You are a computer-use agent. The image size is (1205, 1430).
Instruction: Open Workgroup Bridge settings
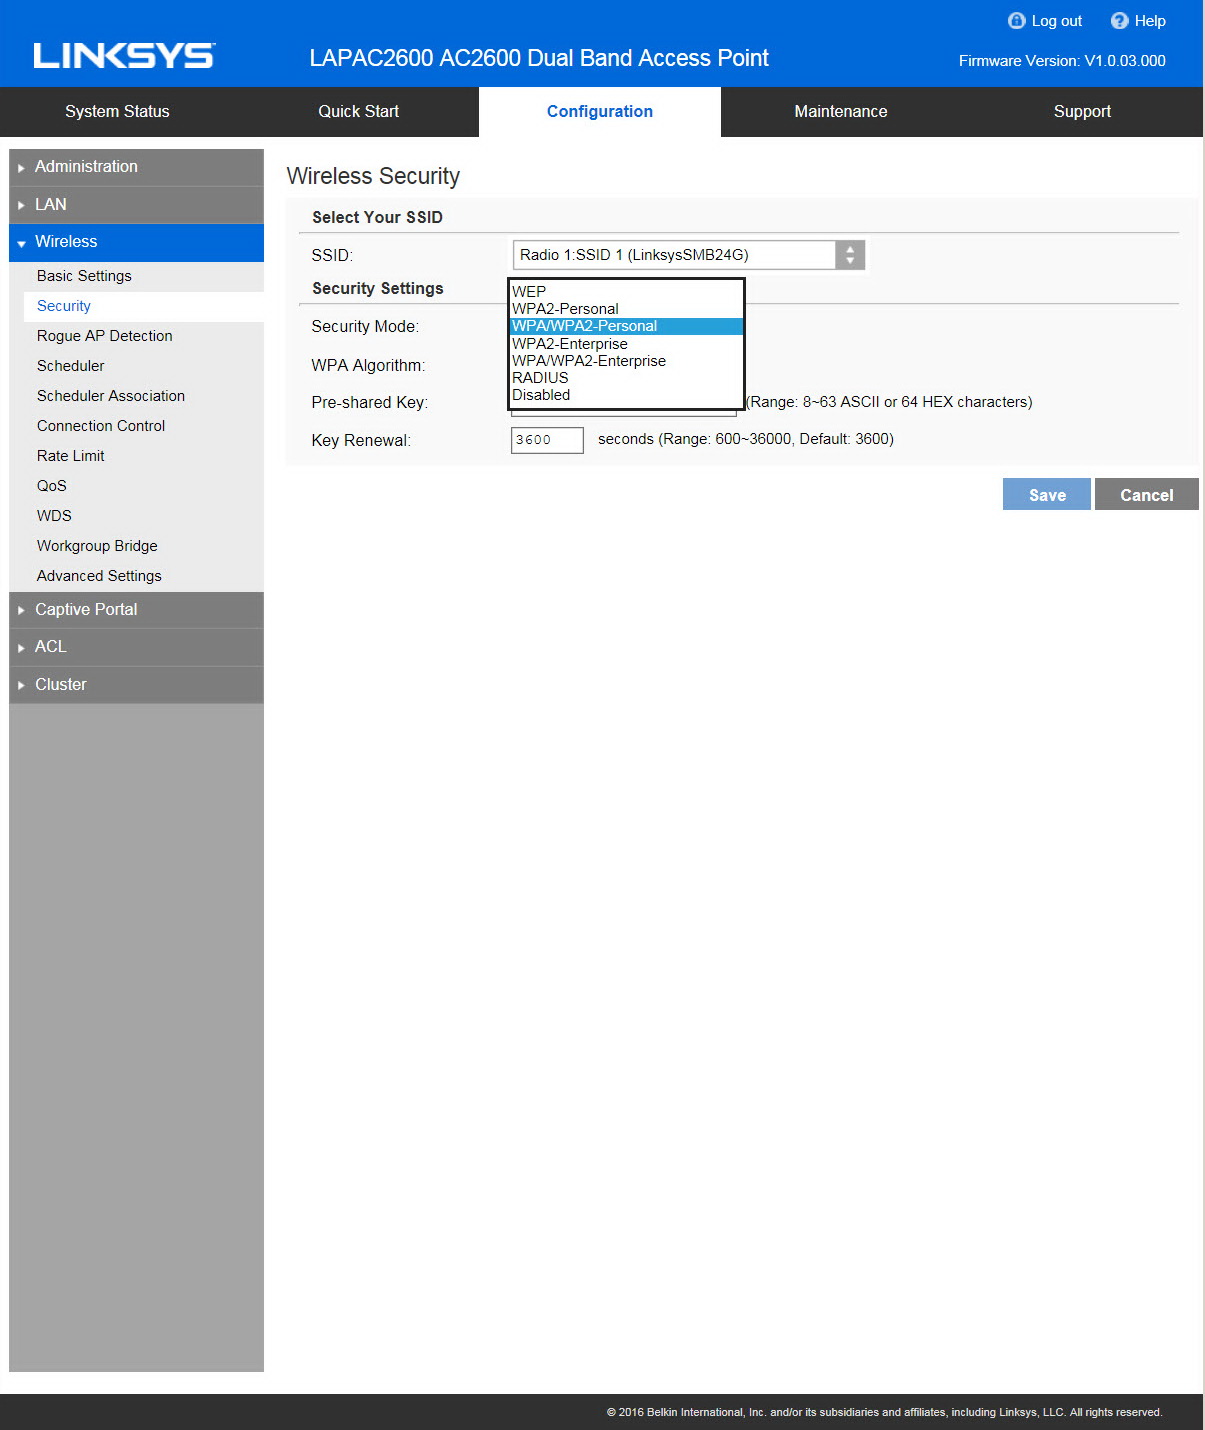pos(97,546)
